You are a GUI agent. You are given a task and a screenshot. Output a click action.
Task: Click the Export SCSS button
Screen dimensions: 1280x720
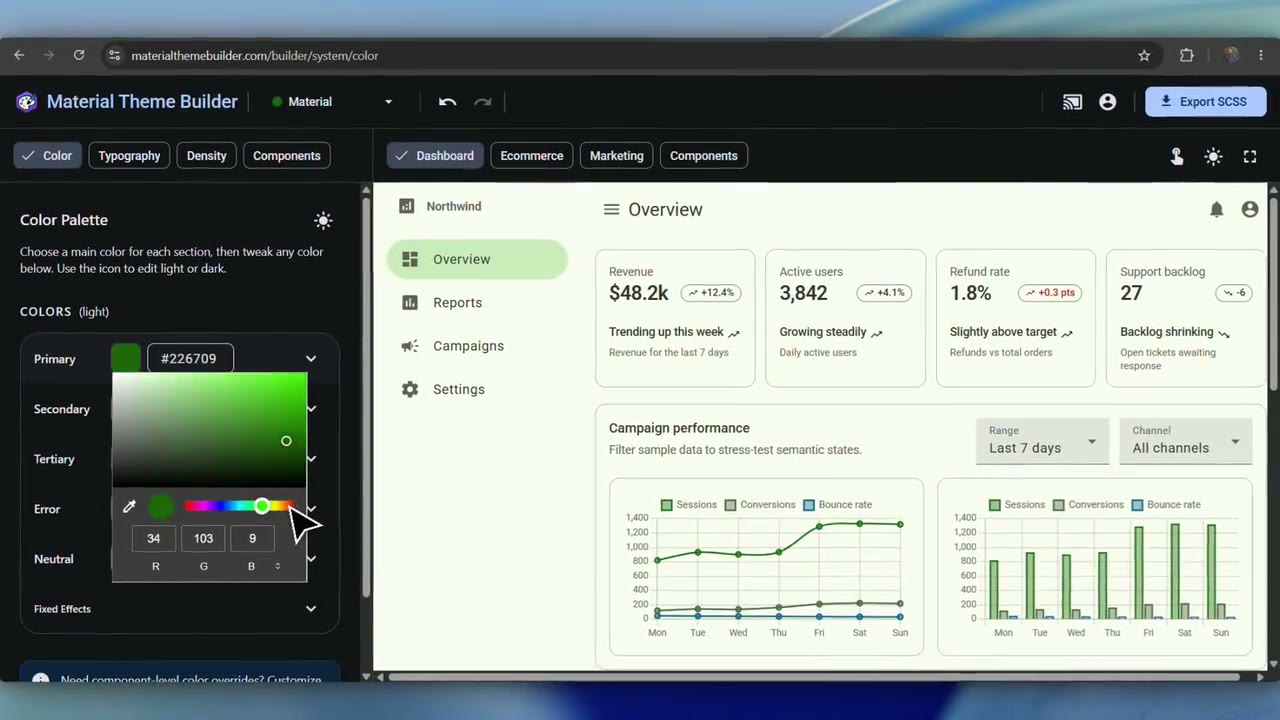1205,102
